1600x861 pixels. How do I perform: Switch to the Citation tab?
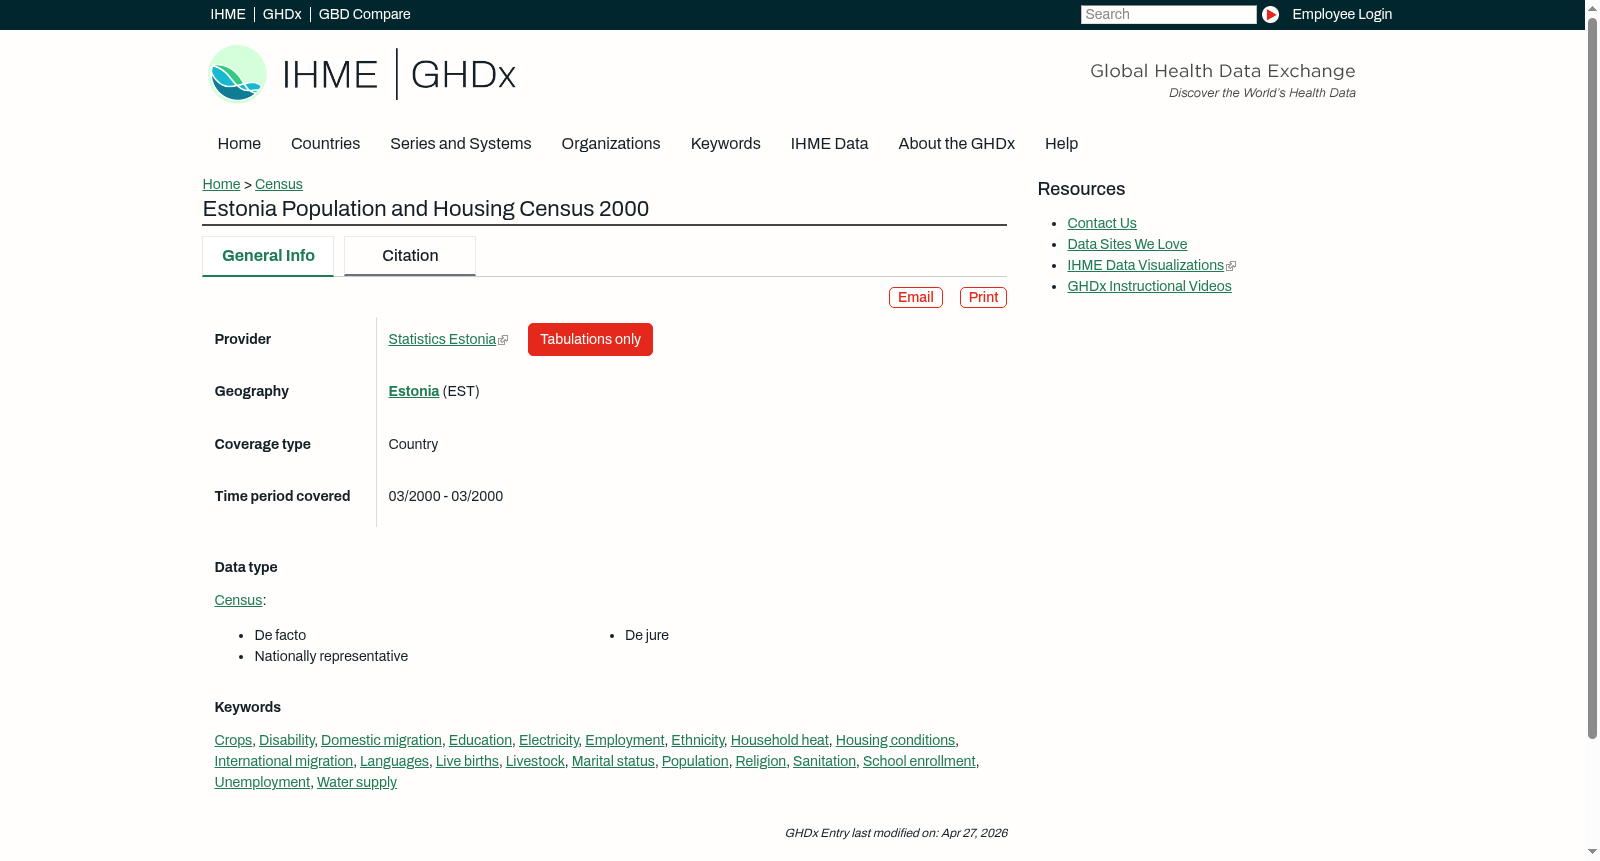[410, 256]
